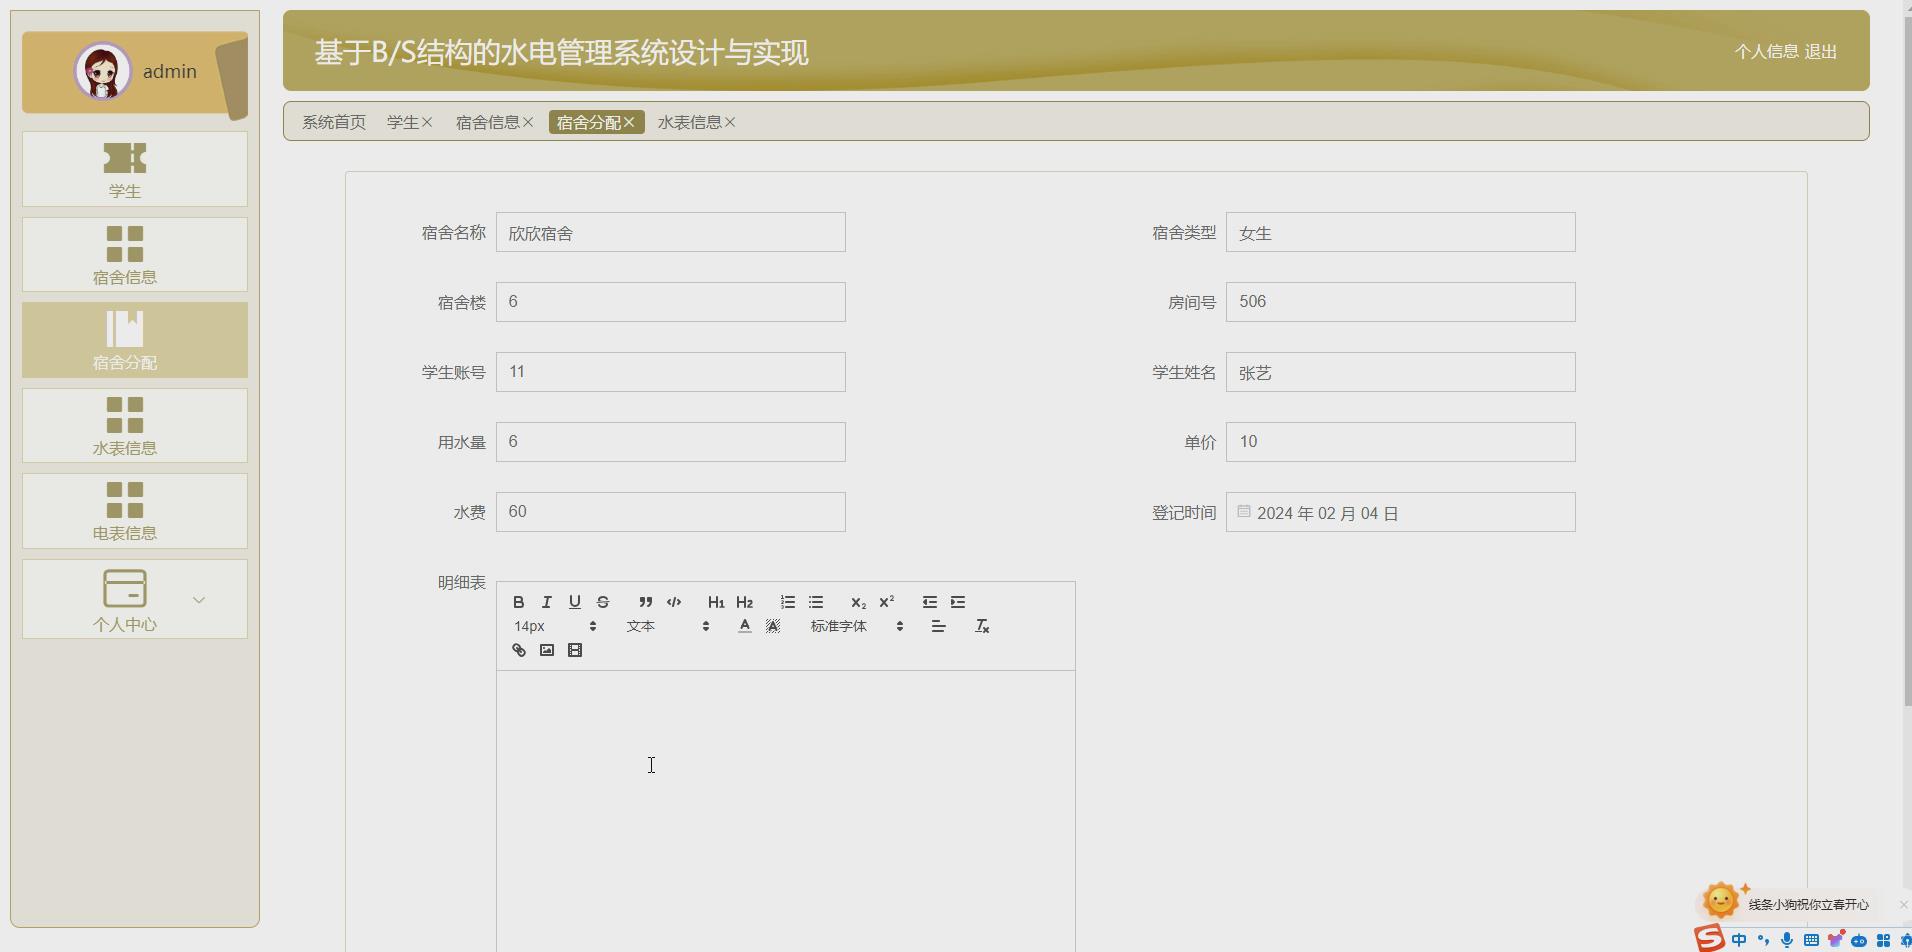Open the 标准字体 font family dropdown
The image size is (1912, 952).
coord(856,626)
